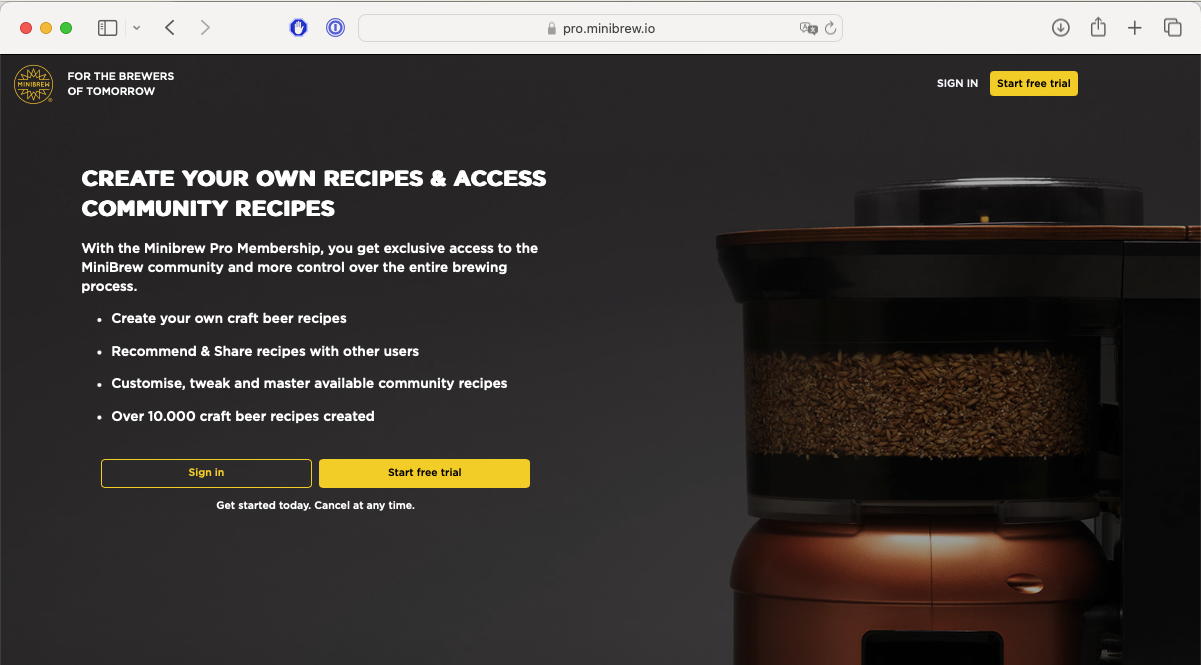This screenshot has height=665, width=1201.
Task: Toggle the Safari sidebar icon
Action: pyautogui.click(x=107, y=28)
